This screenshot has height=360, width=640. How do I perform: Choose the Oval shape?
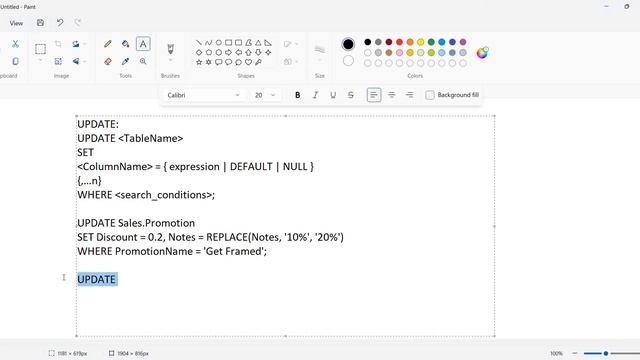coord(219,42)
